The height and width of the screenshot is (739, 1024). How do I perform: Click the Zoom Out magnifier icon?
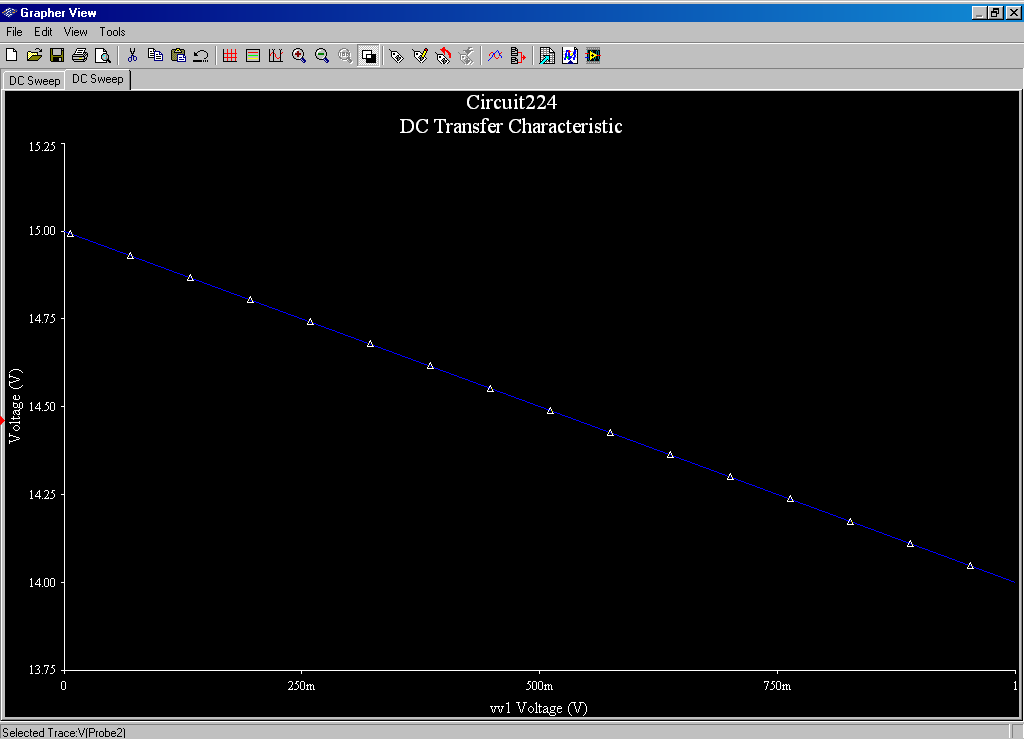point(322,55)
